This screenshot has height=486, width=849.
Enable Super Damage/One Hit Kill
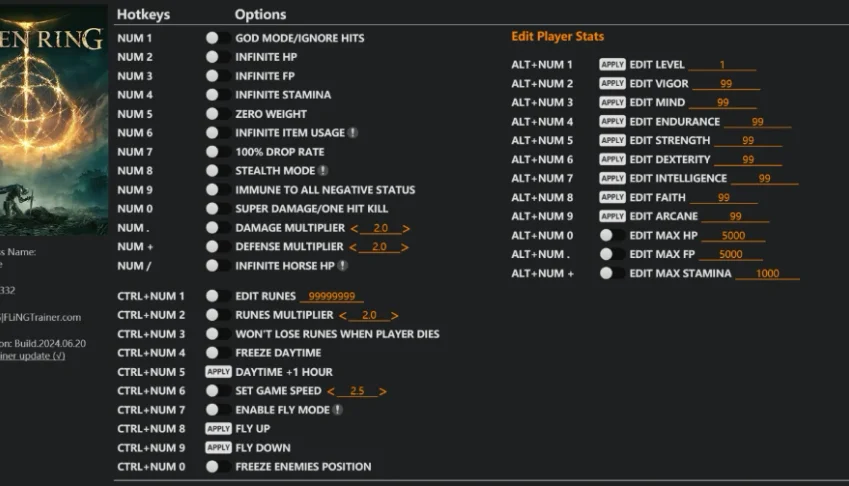[x=218, y=208]
